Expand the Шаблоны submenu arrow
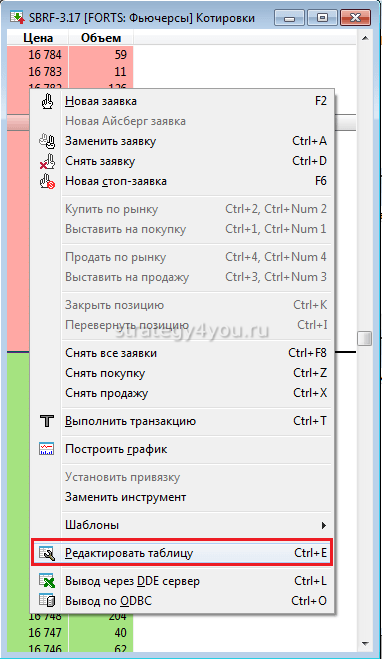The width and height of the screenshot is (382, 659). pyautogui.click(x=324, y=525)
